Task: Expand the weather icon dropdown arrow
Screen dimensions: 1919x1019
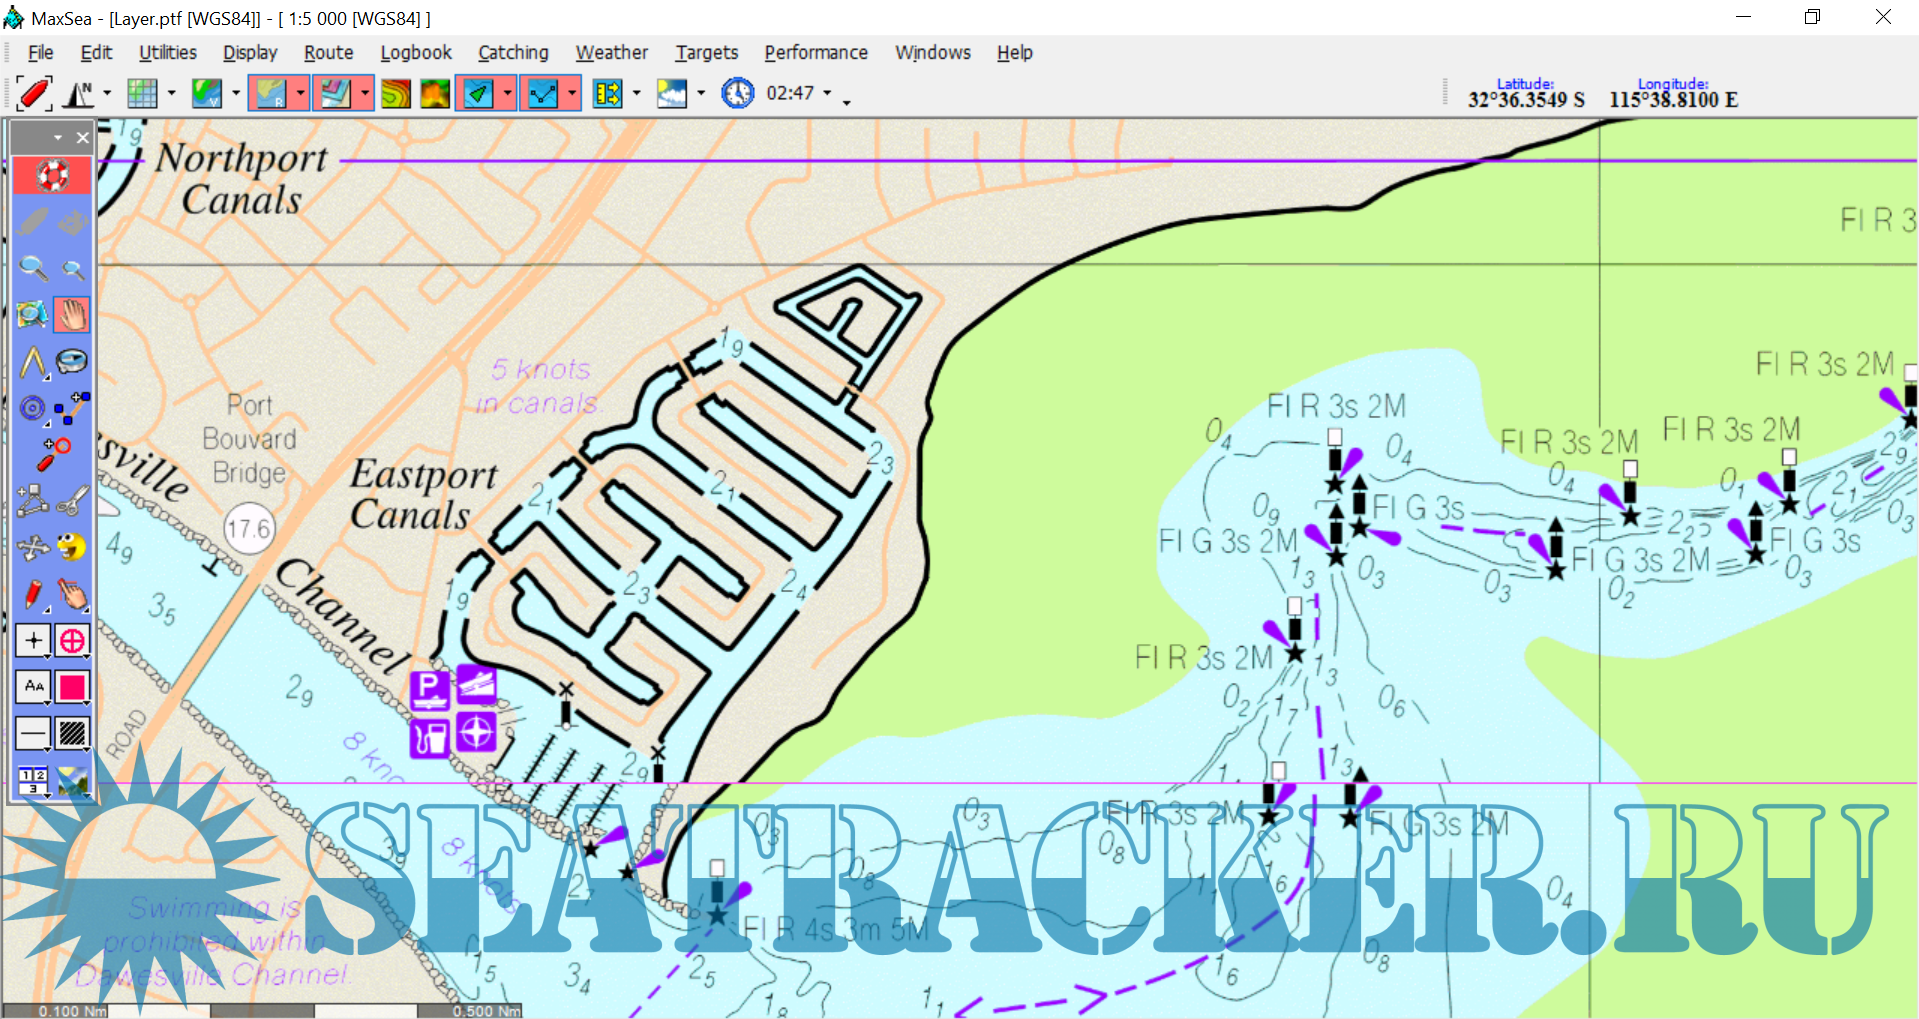Action: (x=701, y=94)
